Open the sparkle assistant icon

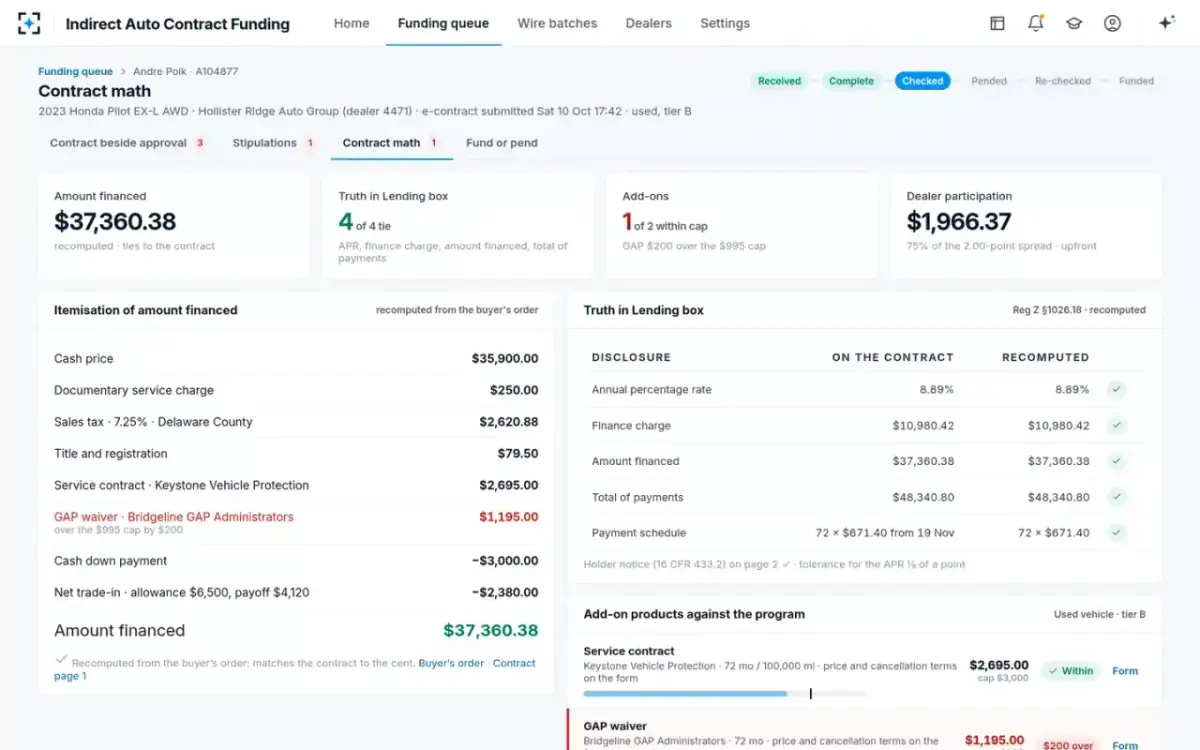[1166, 23]
